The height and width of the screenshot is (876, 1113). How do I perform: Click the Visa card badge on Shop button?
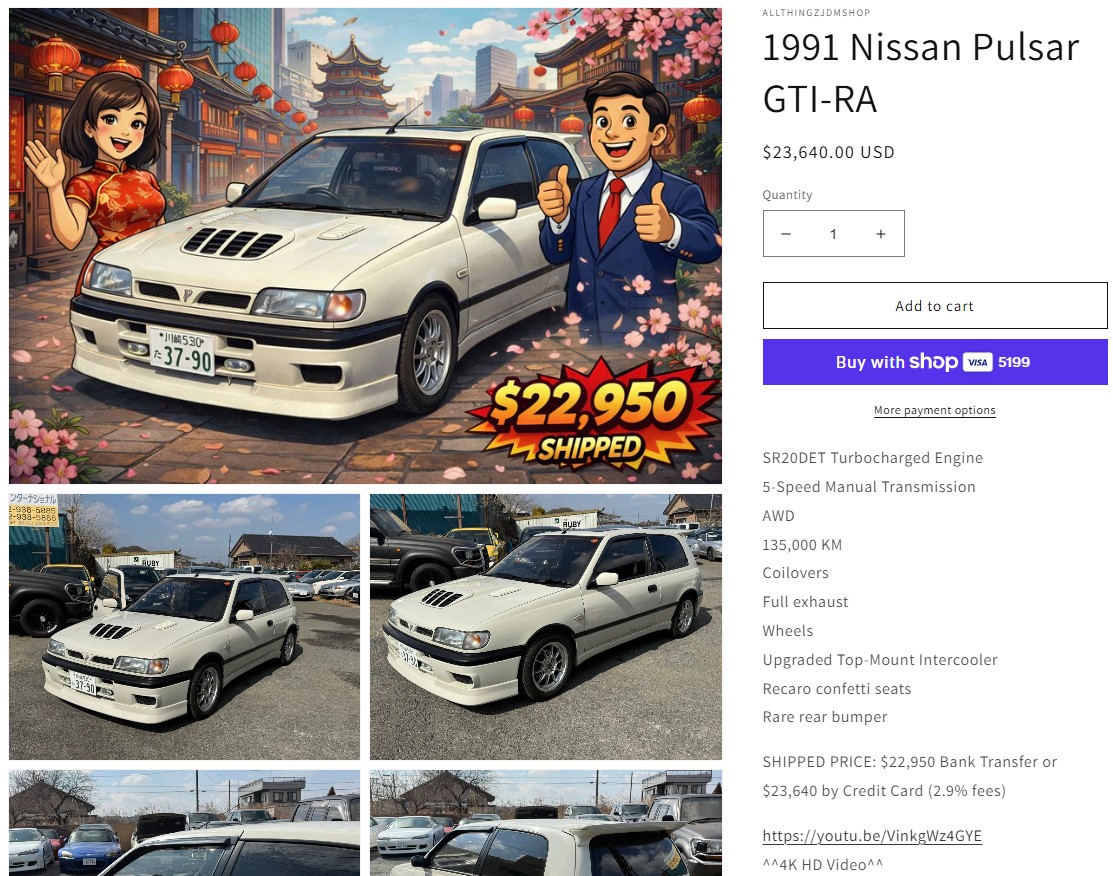coord(977,363)
